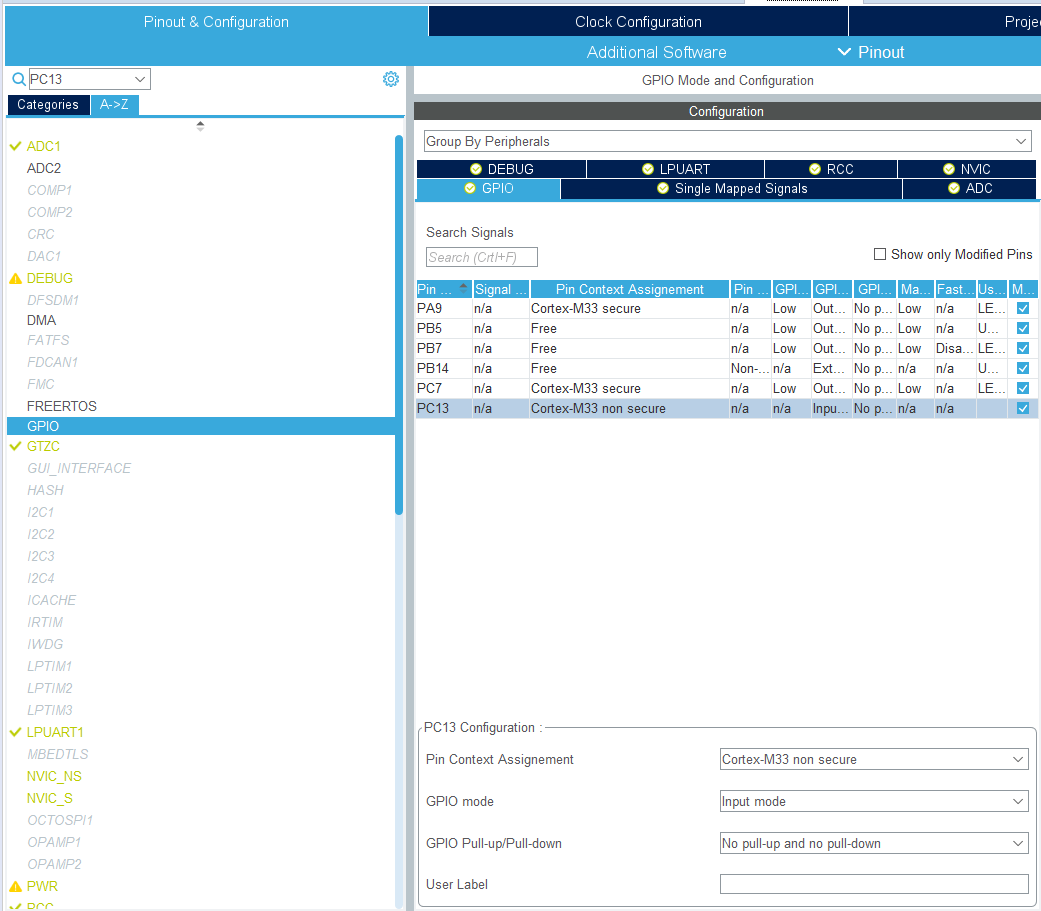
Task: Switch to the Clock Configuration tab
Action: 637,21
